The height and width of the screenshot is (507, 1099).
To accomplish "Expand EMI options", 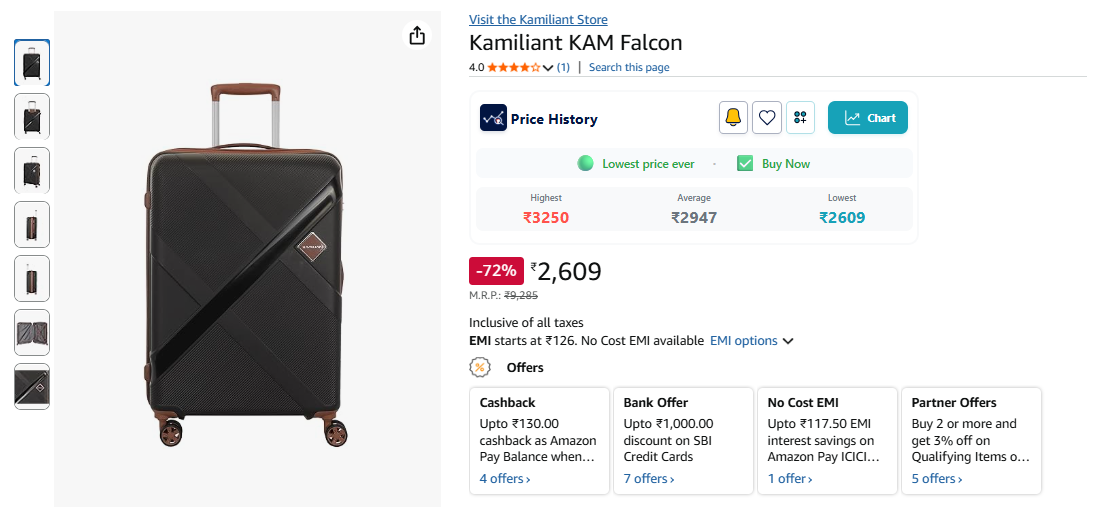I will coord(751,341).
